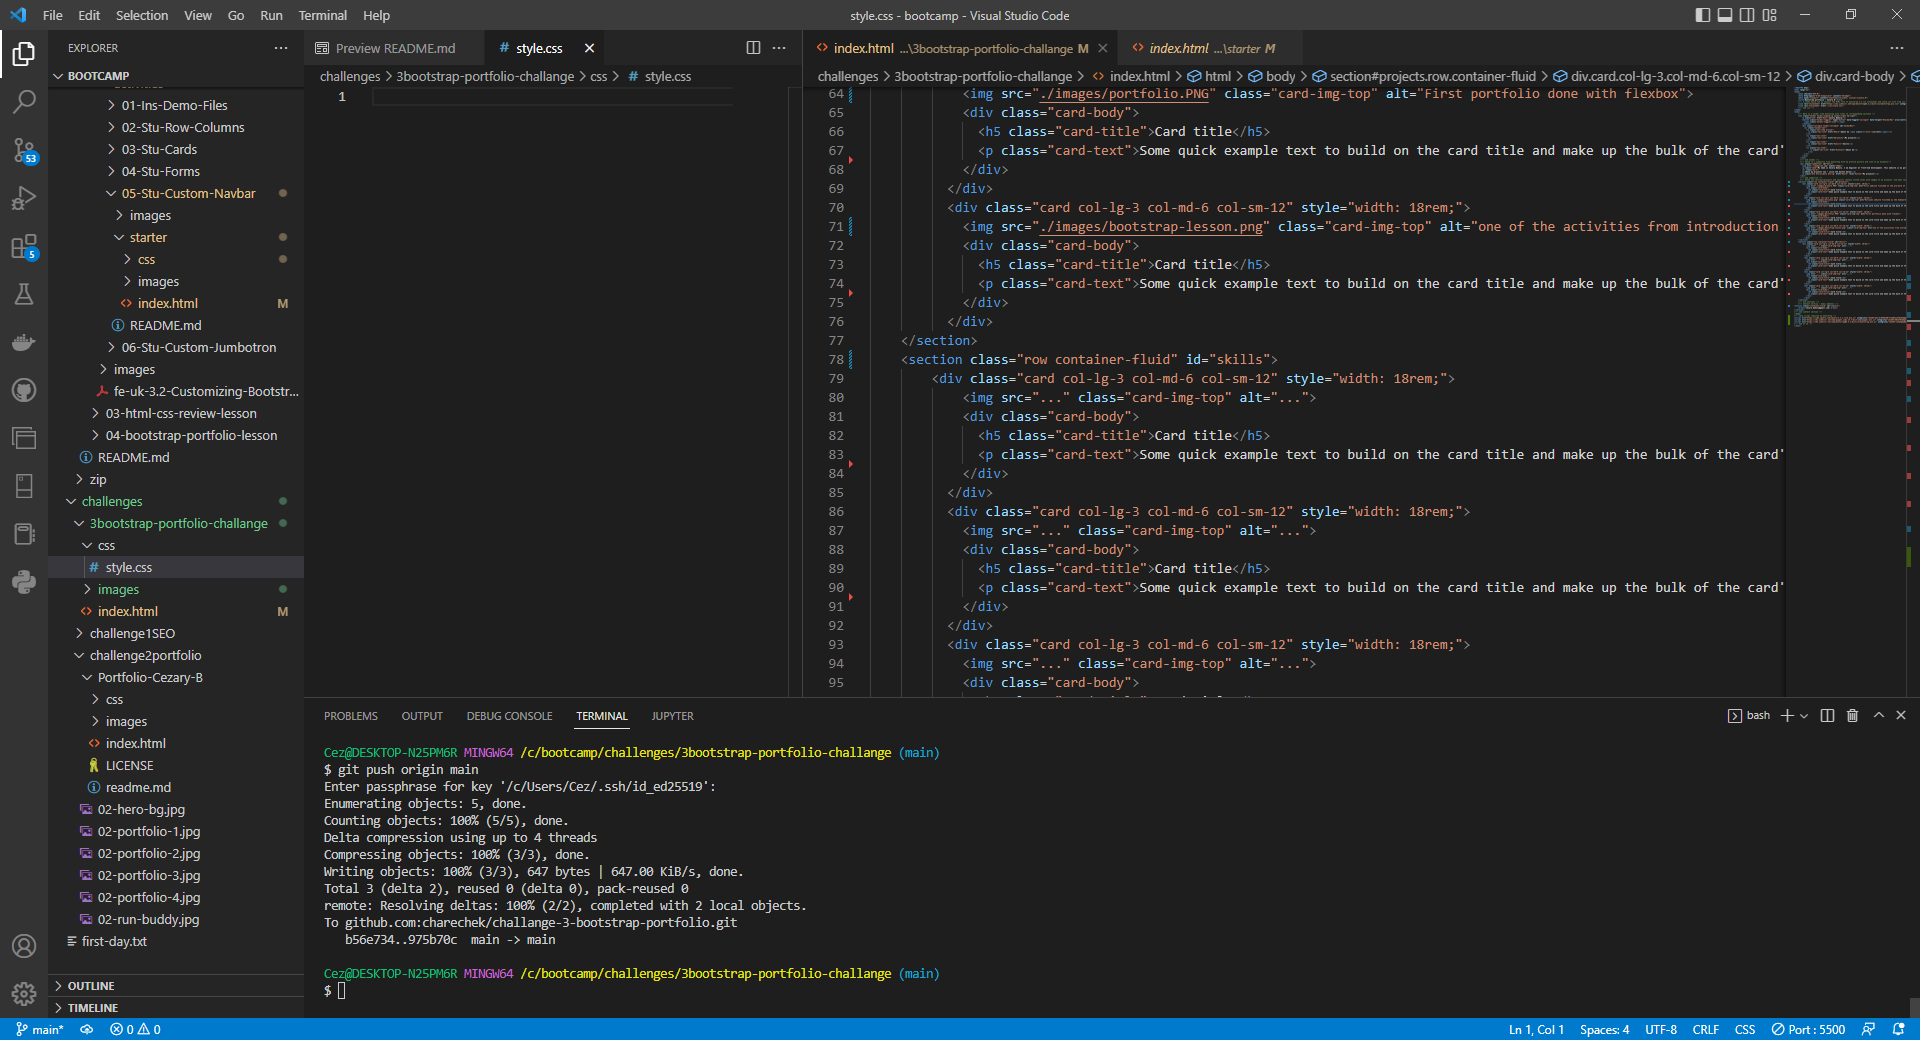Switch to the PROBLEMS panel tab
Image resolution: width=1920 pixels, height=1040 pixels.
(x=351, y=716)
